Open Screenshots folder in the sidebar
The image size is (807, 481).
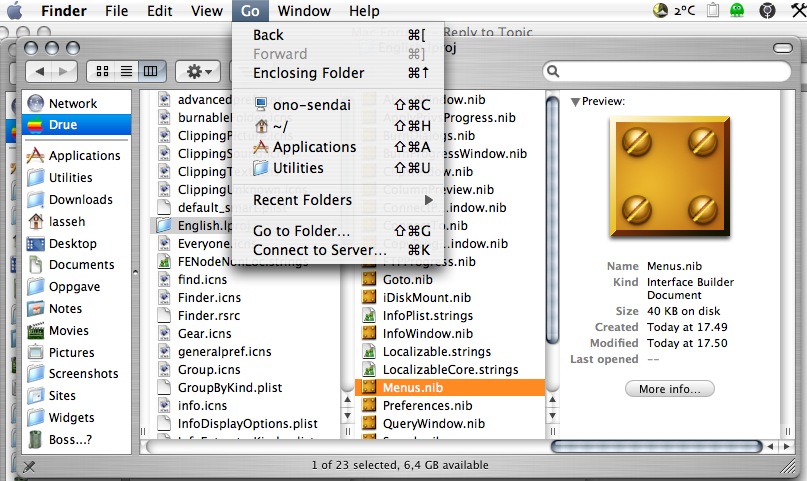click(x=76, y=374)
